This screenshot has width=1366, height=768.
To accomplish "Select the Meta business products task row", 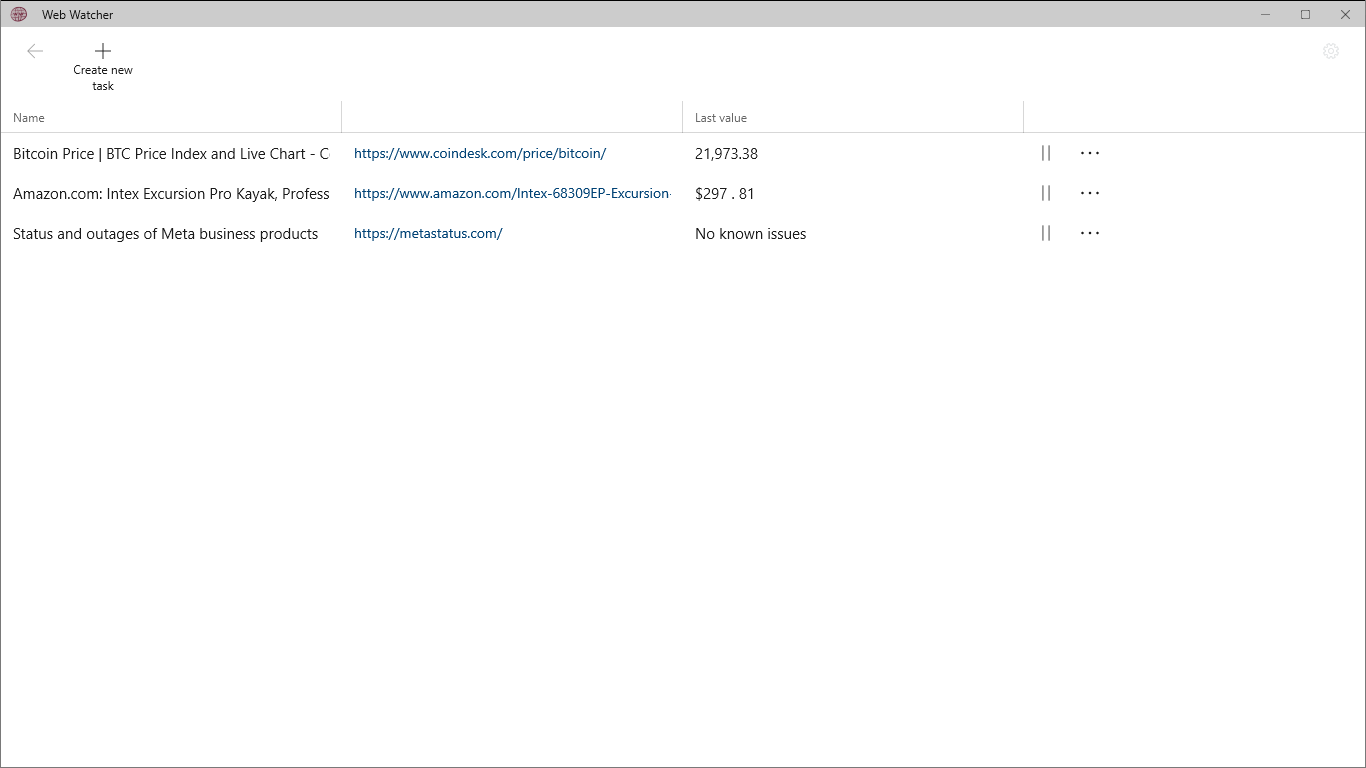I will pyautogui.click(x=165, y=233).
